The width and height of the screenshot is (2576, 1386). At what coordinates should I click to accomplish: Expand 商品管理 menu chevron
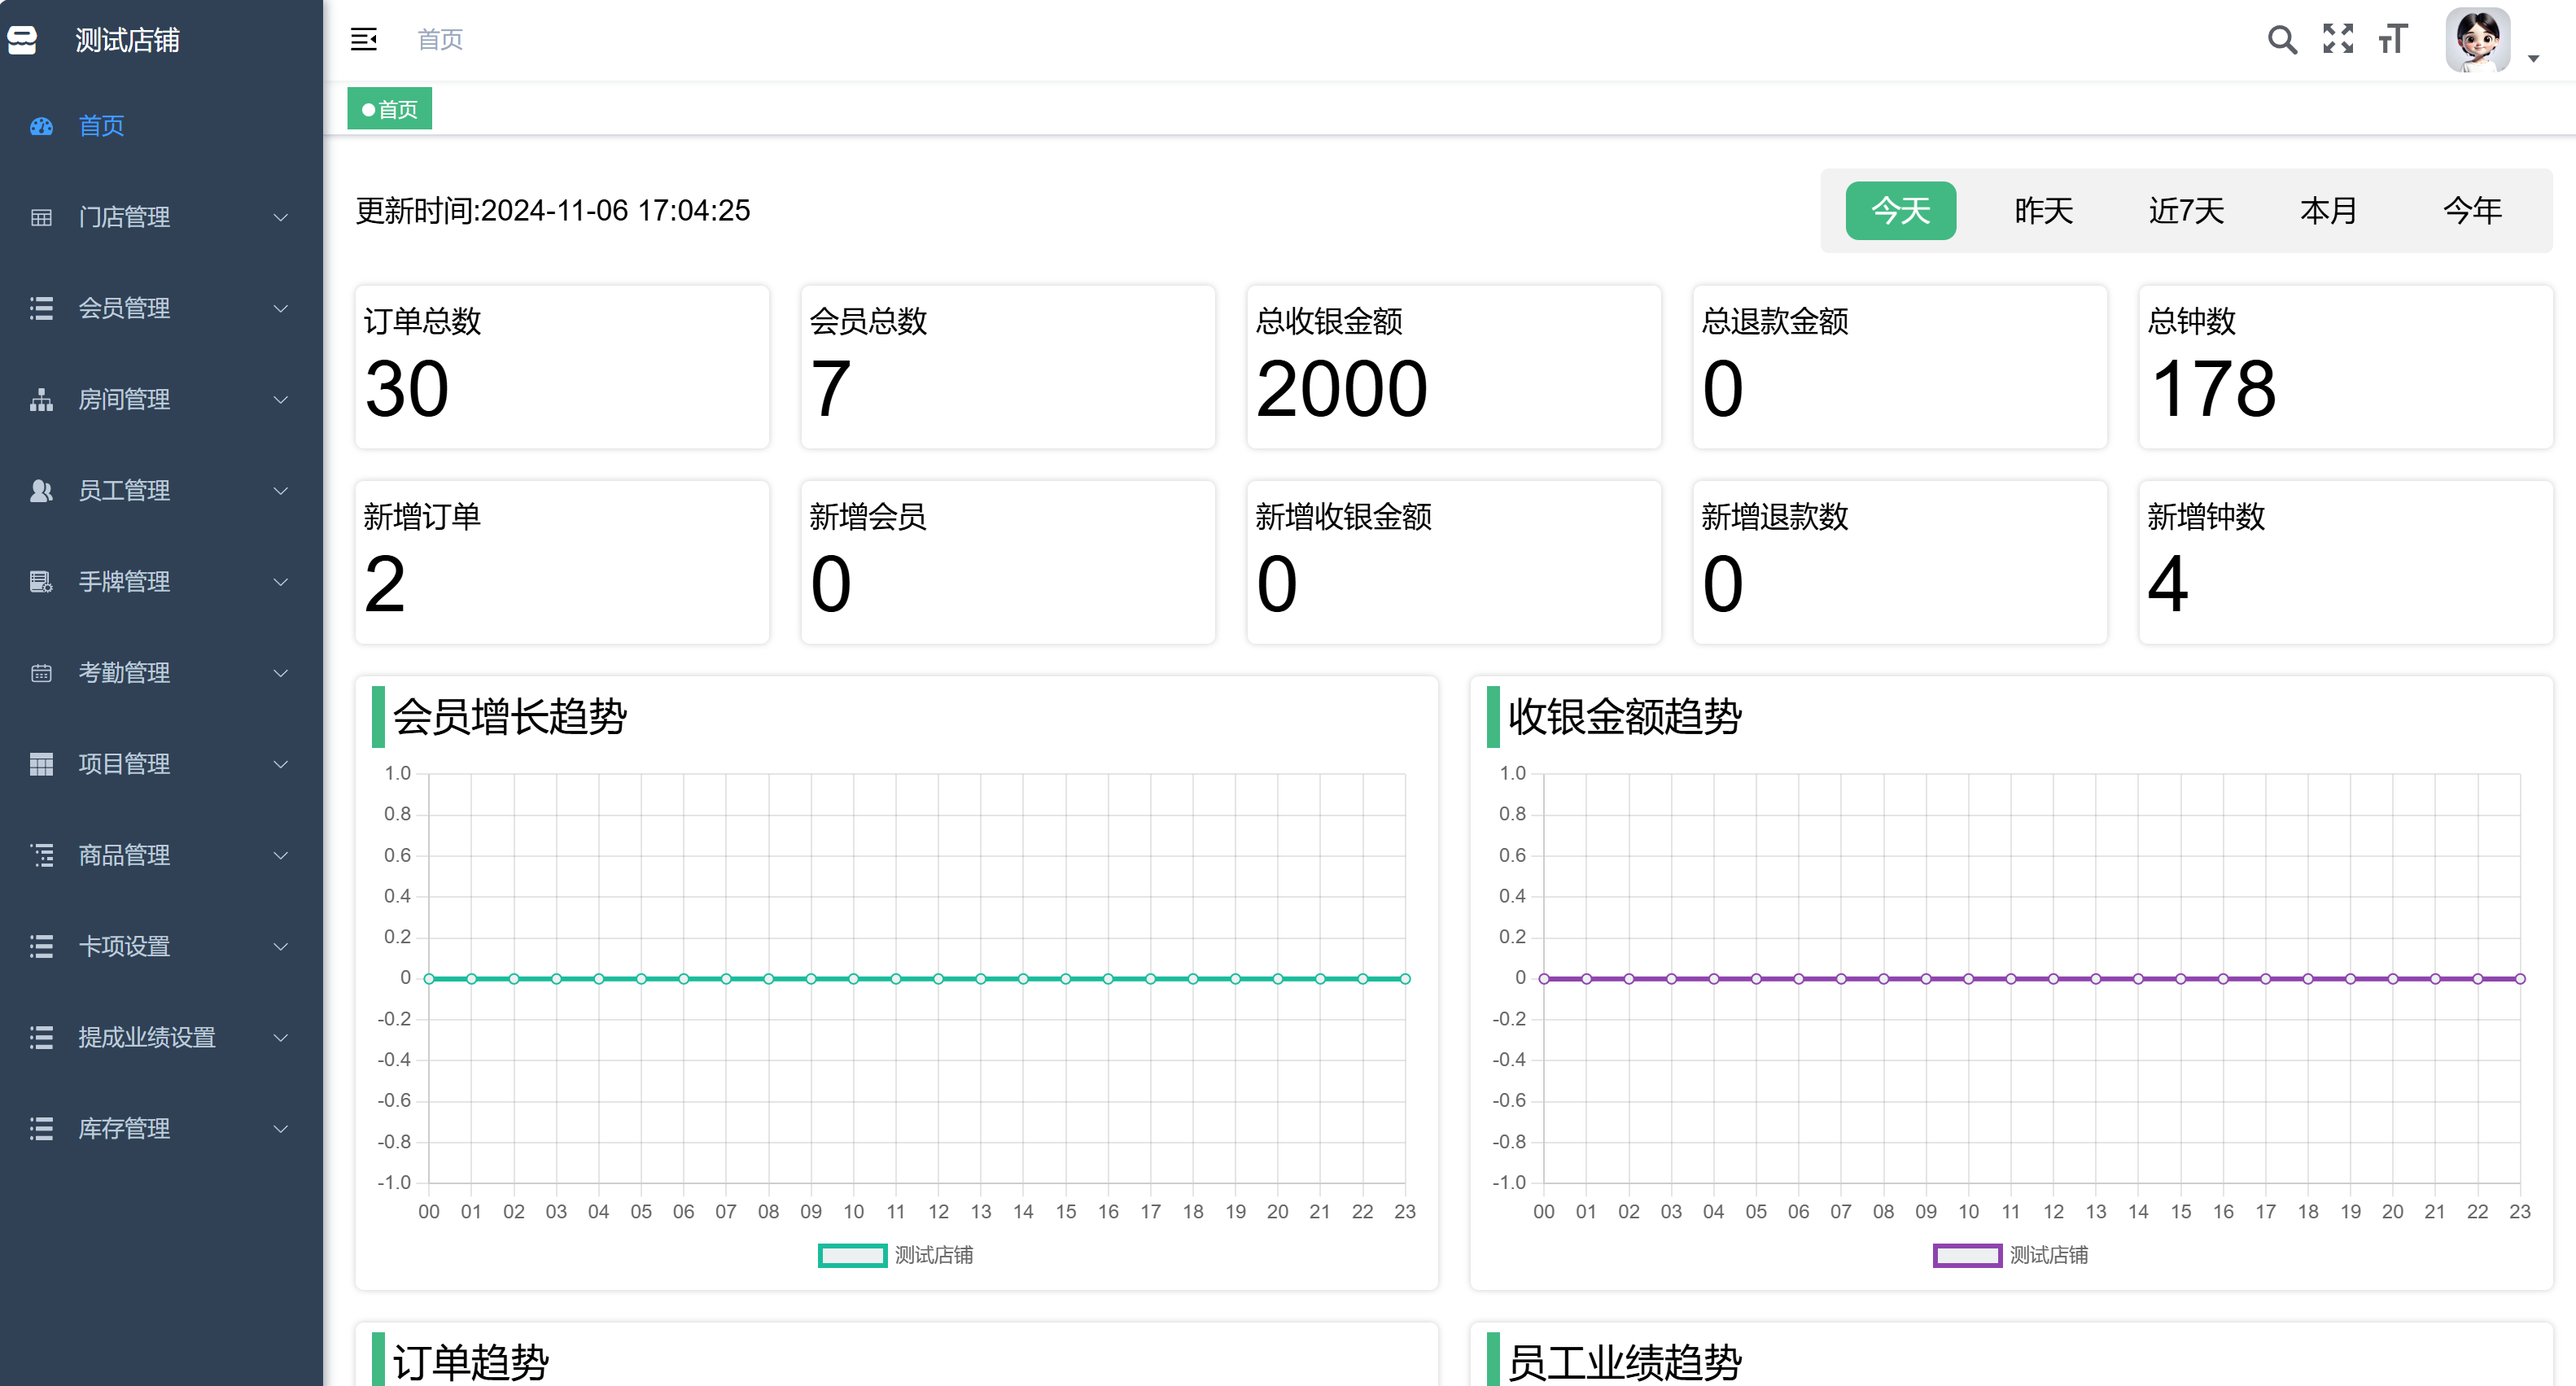click(x=281, y=855)
